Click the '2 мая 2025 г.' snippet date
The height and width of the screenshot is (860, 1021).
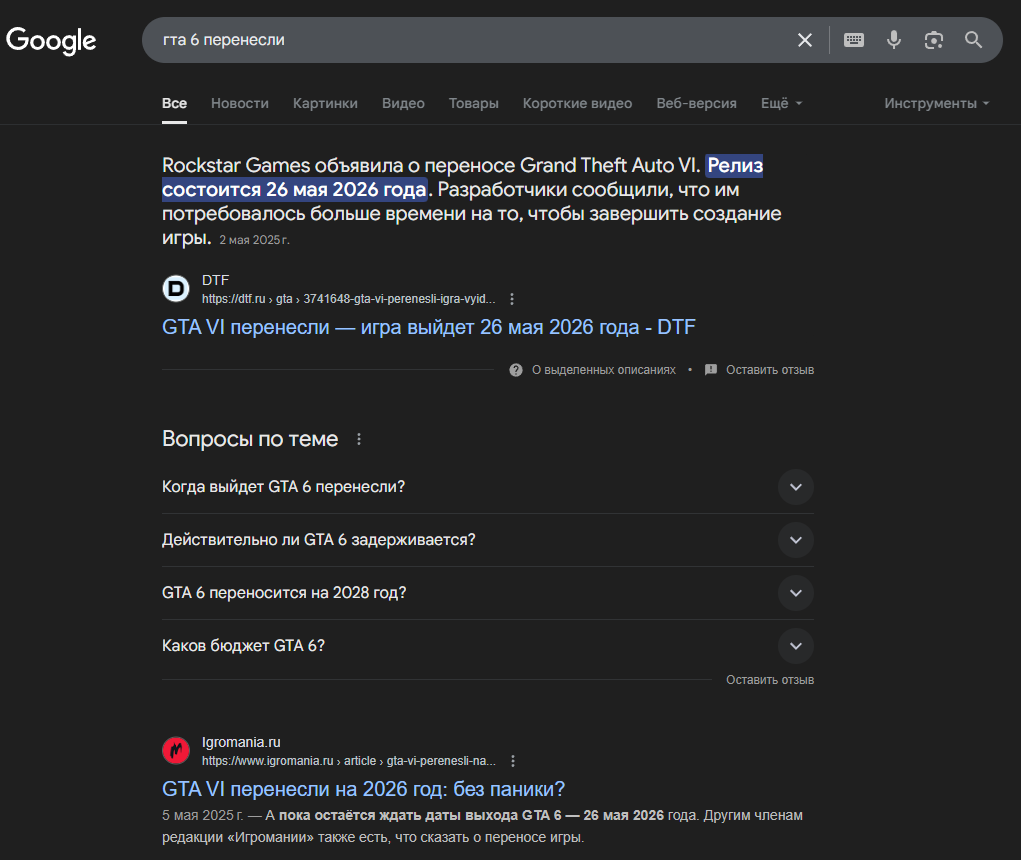(x=255, y=240)
